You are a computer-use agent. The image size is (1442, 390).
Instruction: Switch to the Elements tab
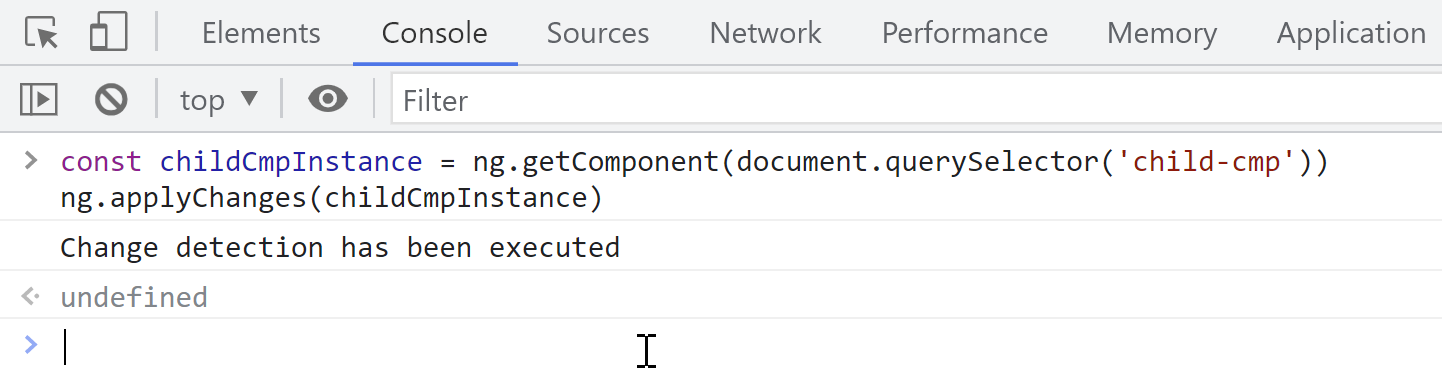pyautogui.click(x=261, y=33)
